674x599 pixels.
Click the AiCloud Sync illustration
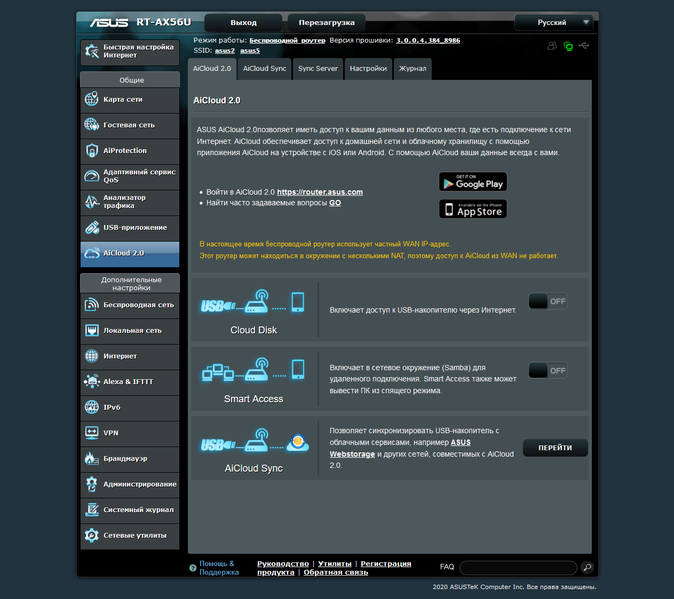254,440
